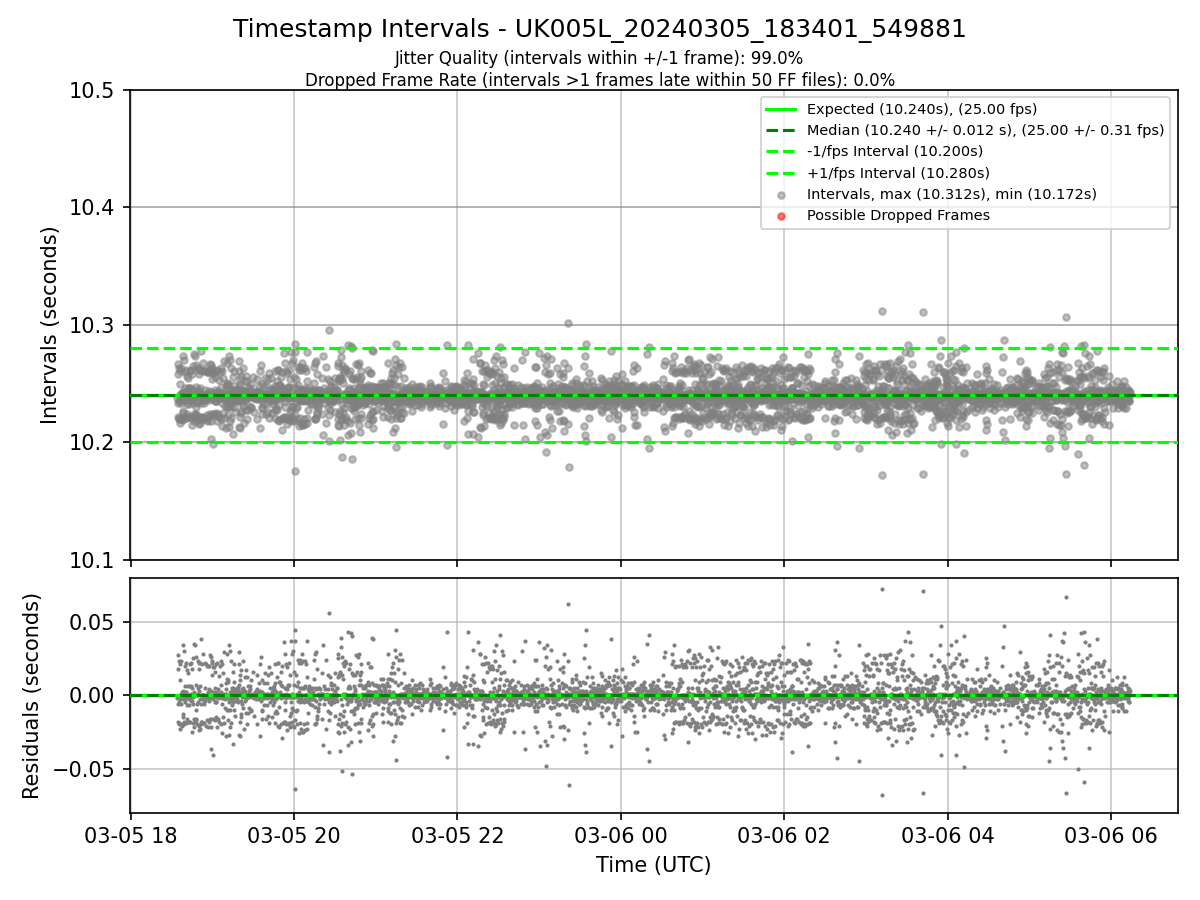Click legend entry 'Expected (10.240s), (25.00 fps)'
Screen dimensions: 1200x900
(921, 109)
